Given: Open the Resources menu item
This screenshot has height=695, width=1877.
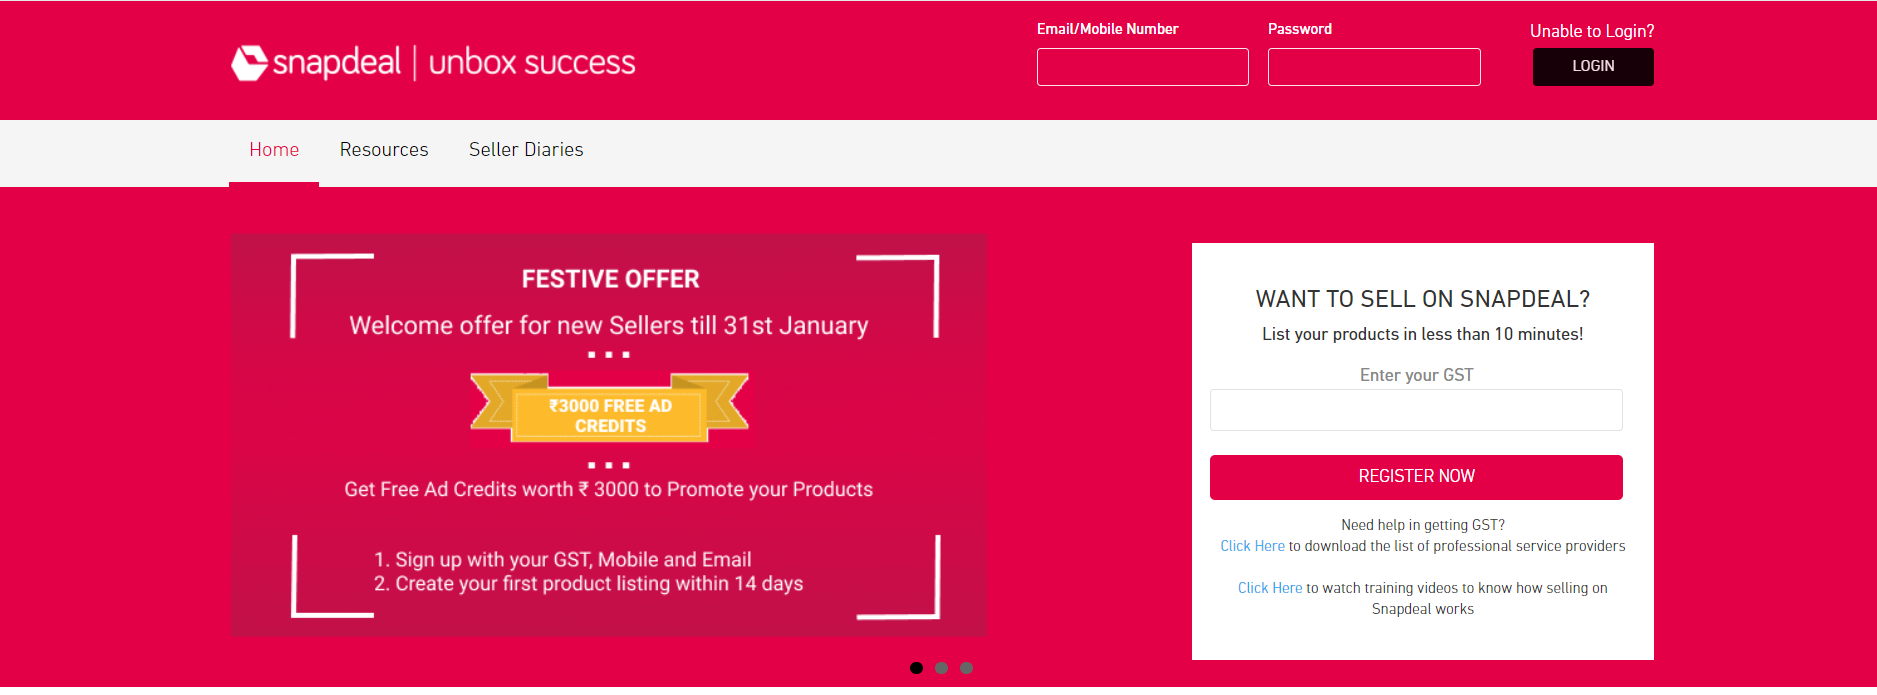Looking at the screenshot, I should [x=384, y=150].
